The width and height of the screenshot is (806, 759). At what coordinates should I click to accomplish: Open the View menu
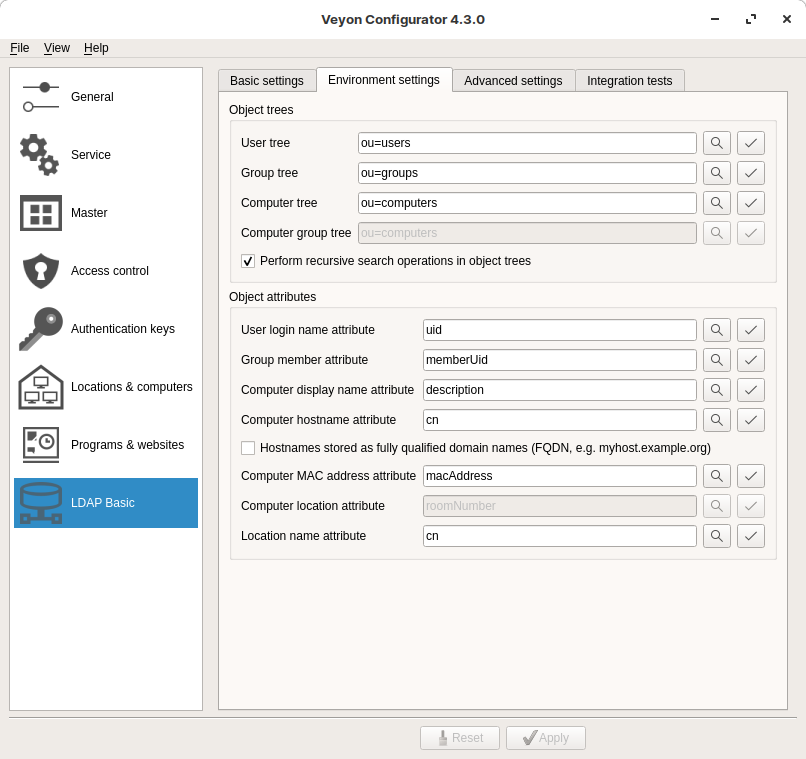(57, 48)
